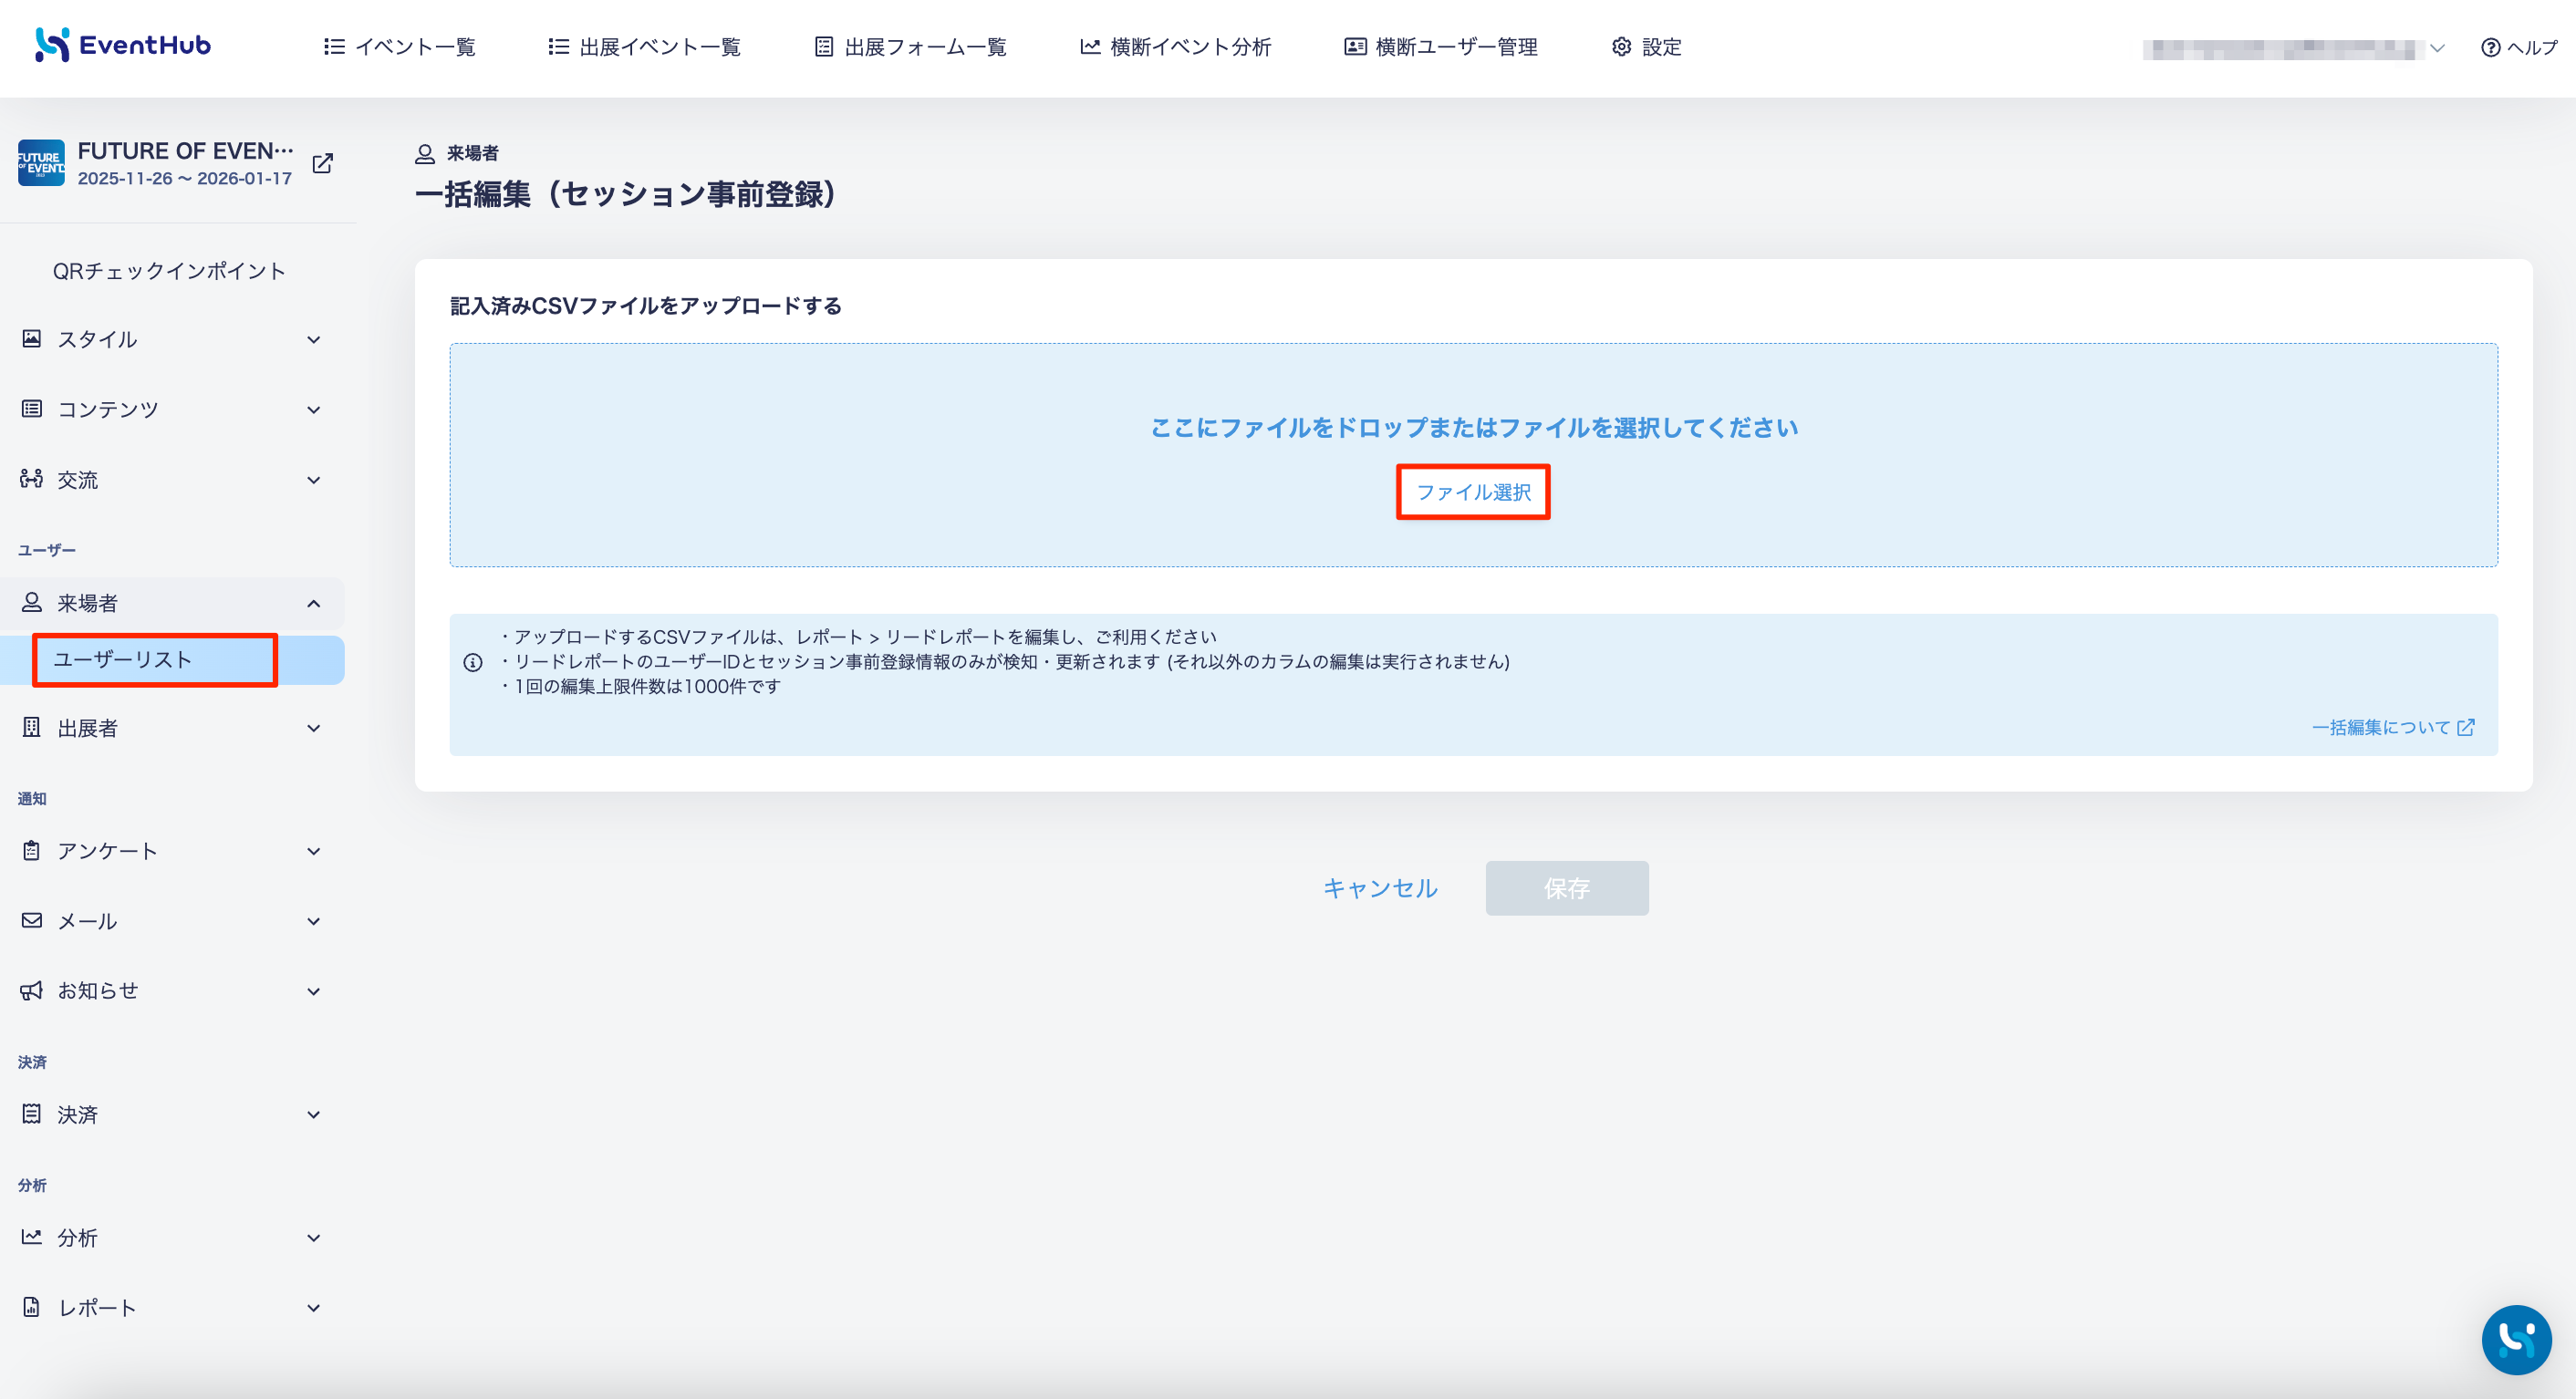This screenshot has width=2576, height=1399.
Task: Click the info circle icon in the notes box
Action: pyautogui.click(x=473, y=663)
